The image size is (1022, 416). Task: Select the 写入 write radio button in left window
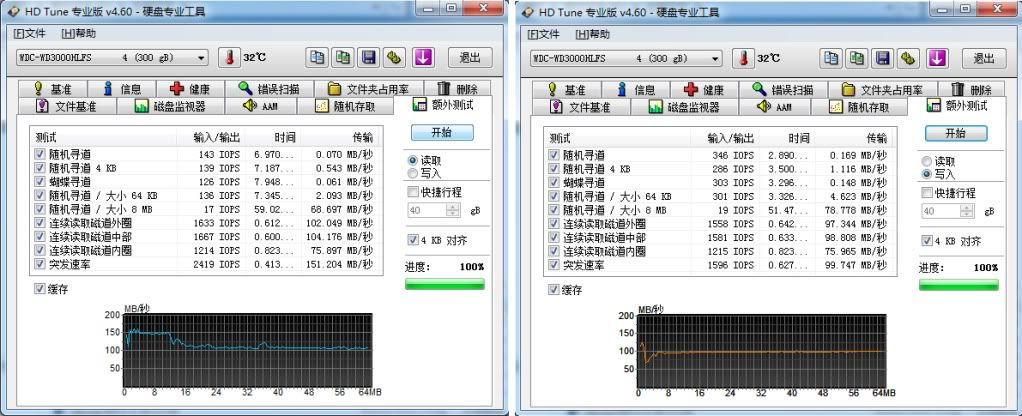[x=413, y=174]
